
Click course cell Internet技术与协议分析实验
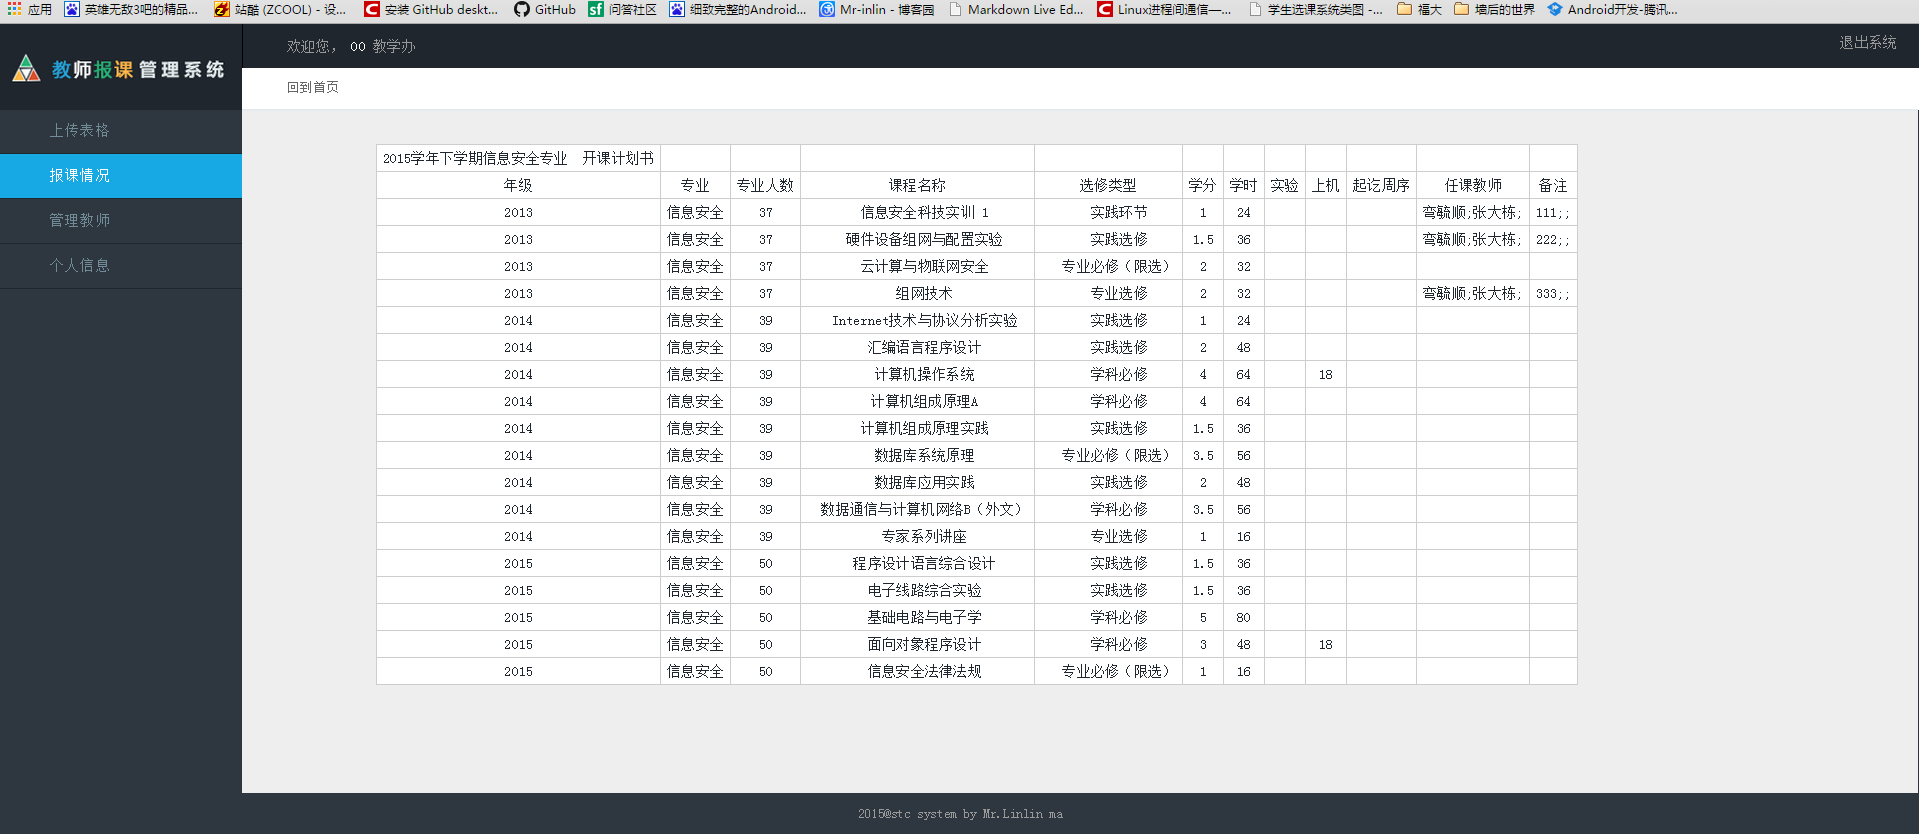(x=917, y=320)
